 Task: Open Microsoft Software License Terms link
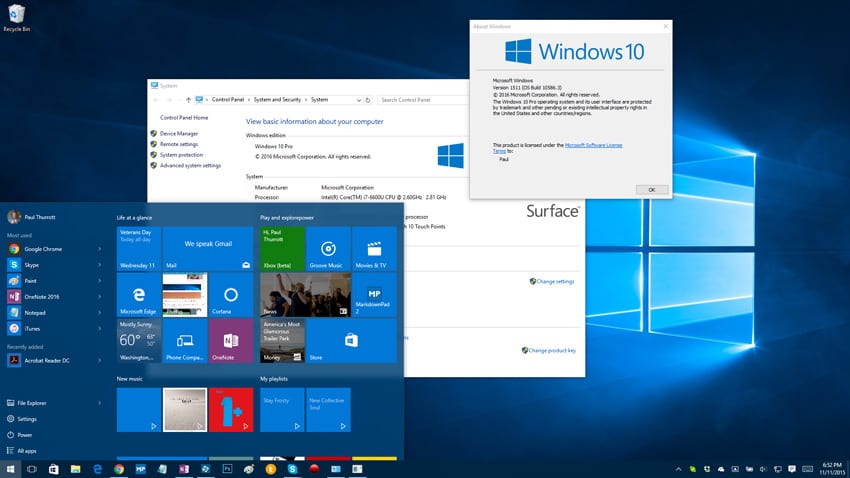594,145
